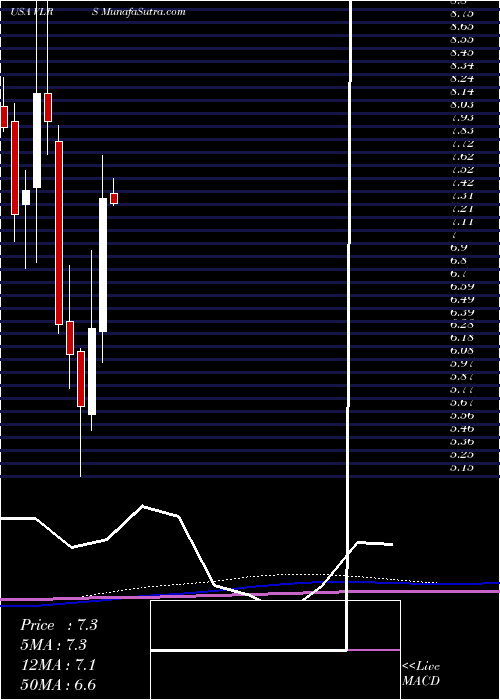Click the last small red candlestick
This screenshot has width=500, height=700.
click(x=114, y=198)
